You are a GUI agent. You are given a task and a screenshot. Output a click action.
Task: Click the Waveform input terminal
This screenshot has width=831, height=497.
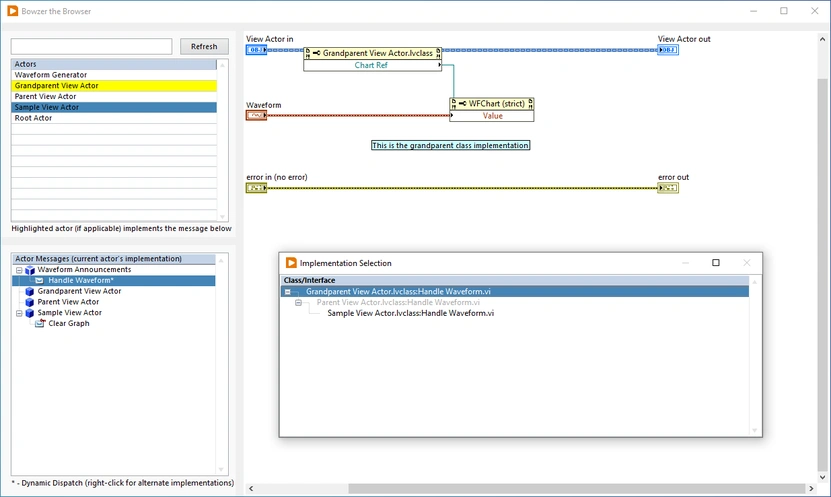(x=257, y=115)
